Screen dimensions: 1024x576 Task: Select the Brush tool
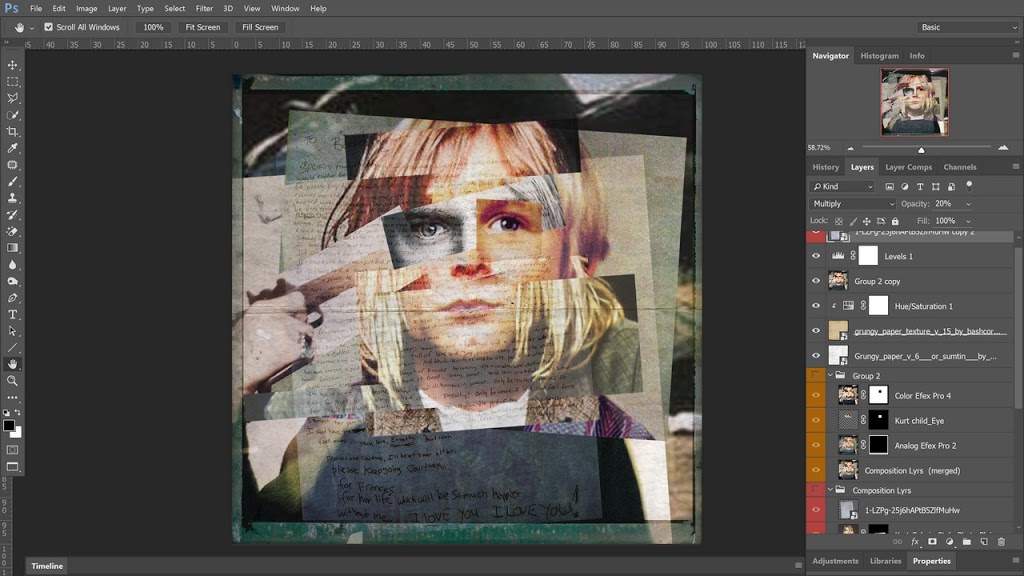point(12,182)
